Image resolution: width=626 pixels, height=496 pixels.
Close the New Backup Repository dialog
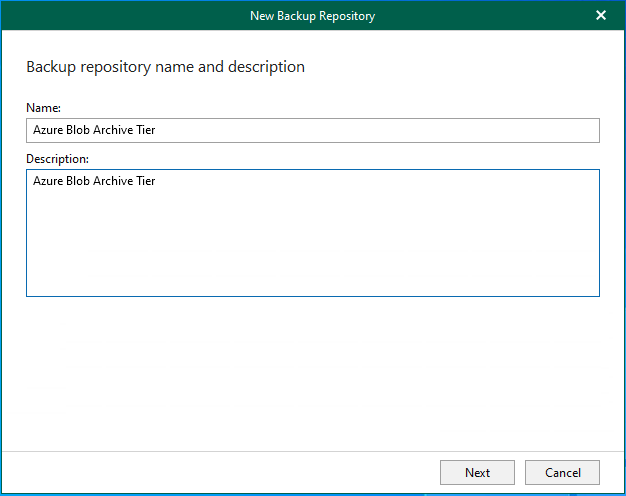point(601,15)
